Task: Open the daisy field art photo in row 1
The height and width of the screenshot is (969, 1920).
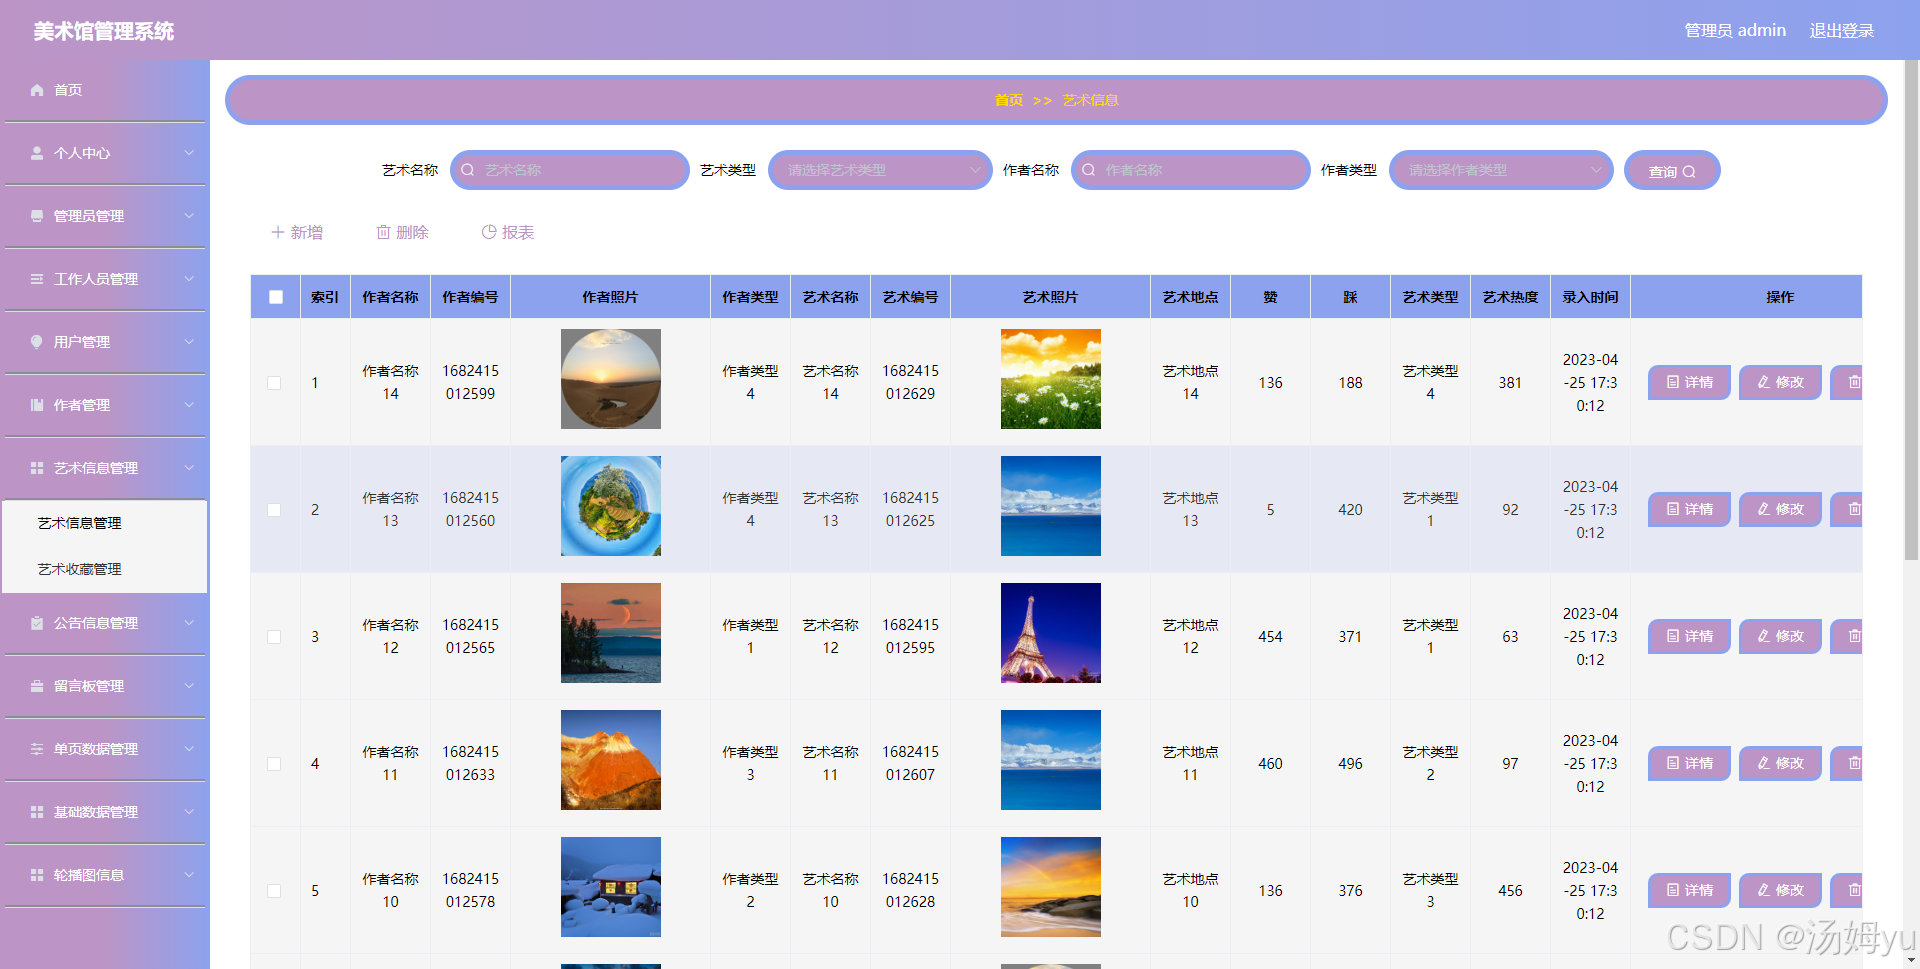Action: [x=1051, y=379]
